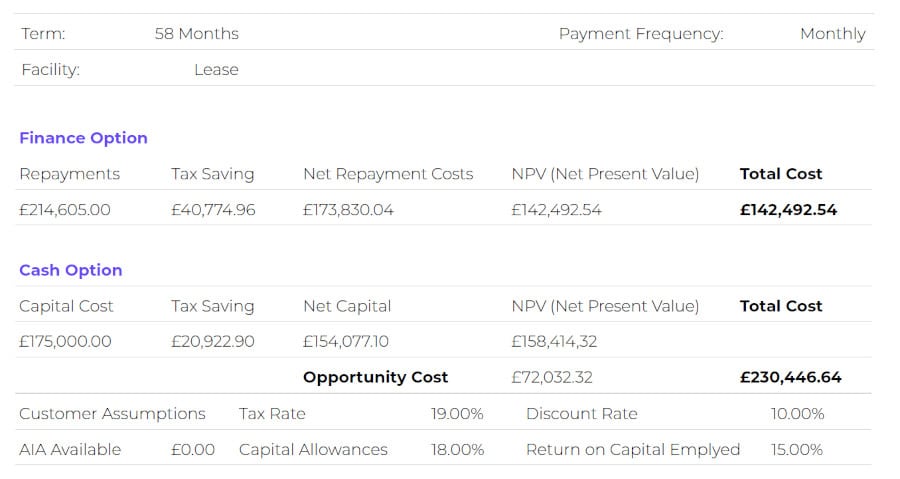Click net capital £154,077.10

[346, 342]
